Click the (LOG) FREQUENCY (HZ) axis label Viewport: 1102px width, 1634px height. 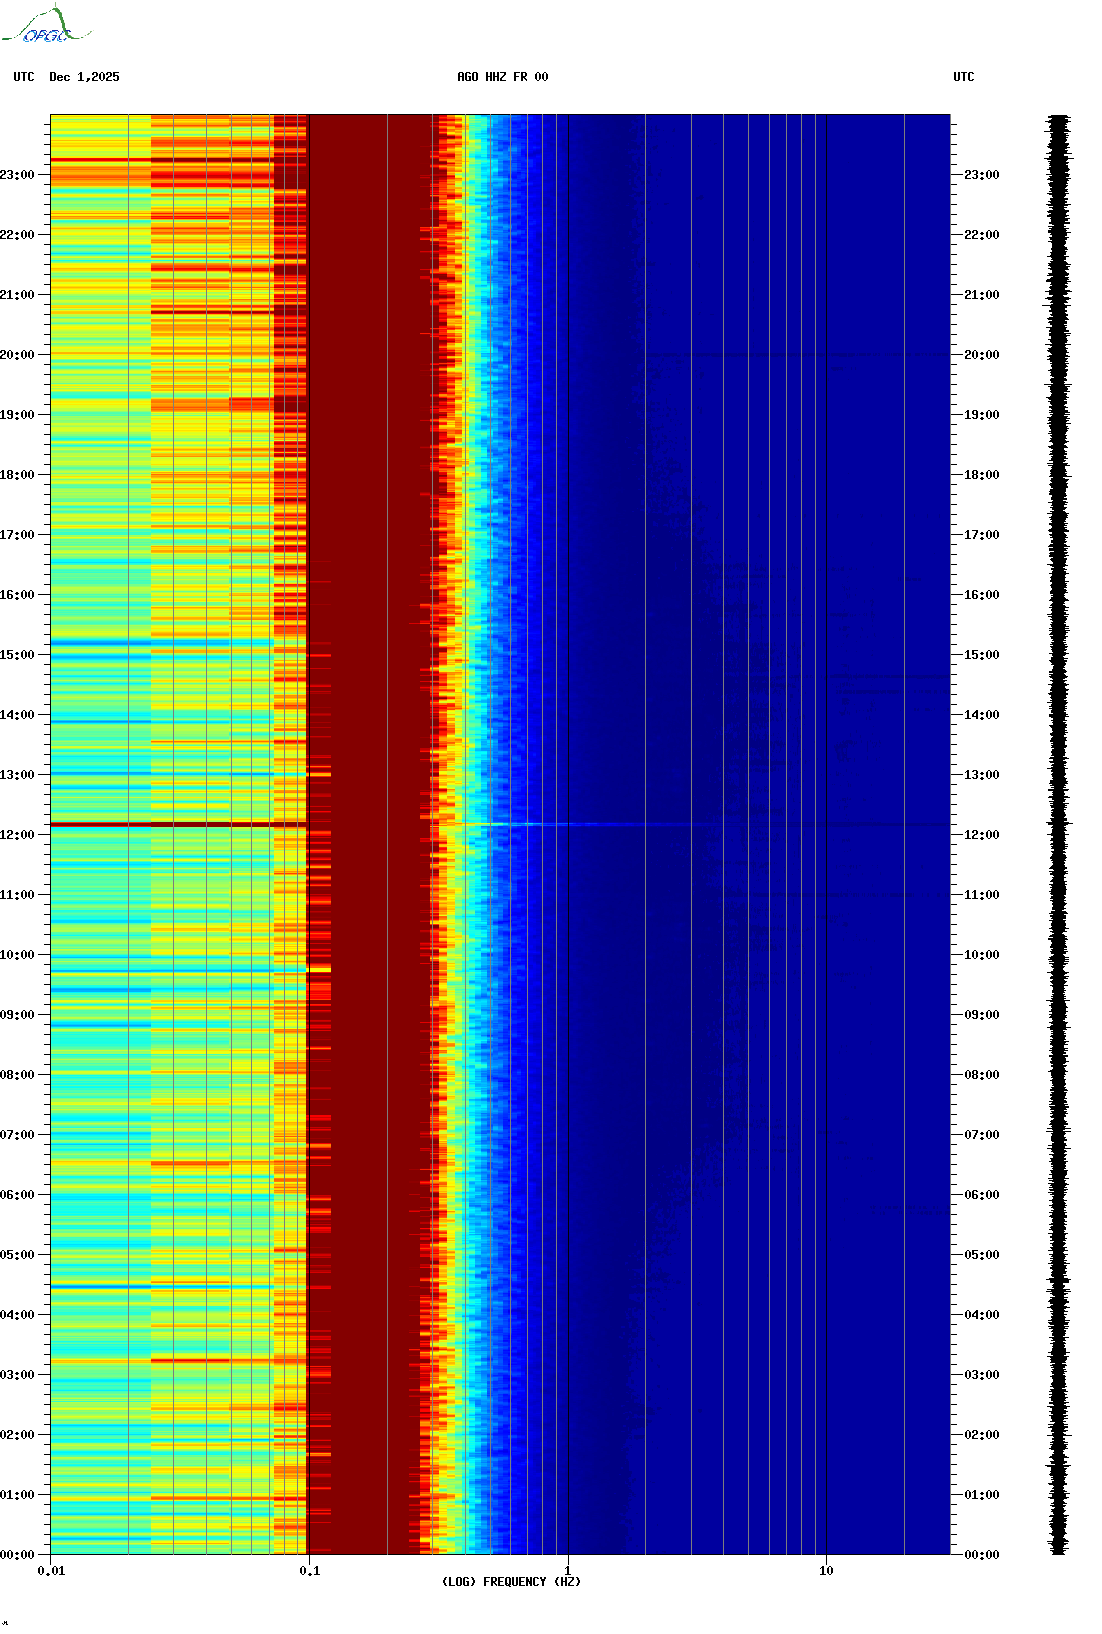click(511, 1581)
